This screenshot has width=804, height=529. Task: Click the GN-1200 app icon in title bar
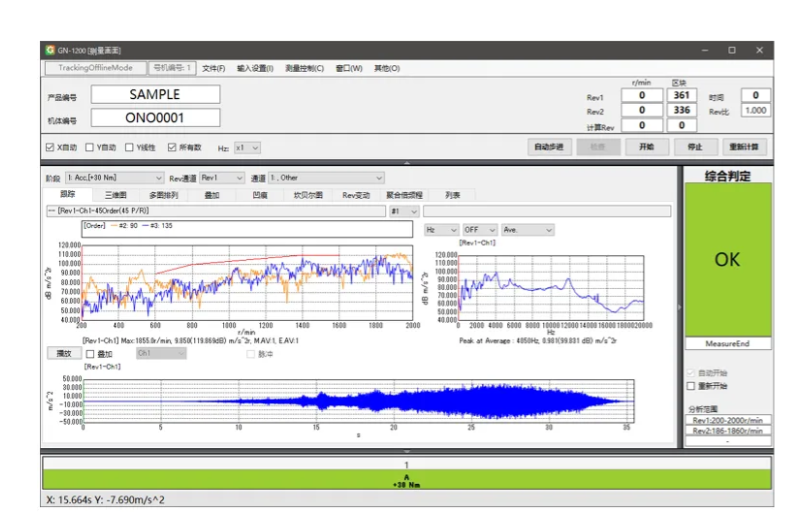[50, 49]
